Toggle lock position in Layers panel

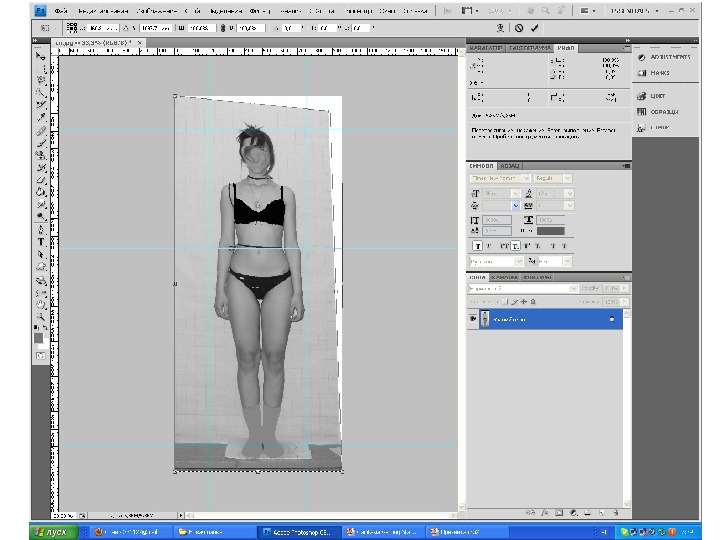point(523,302)
